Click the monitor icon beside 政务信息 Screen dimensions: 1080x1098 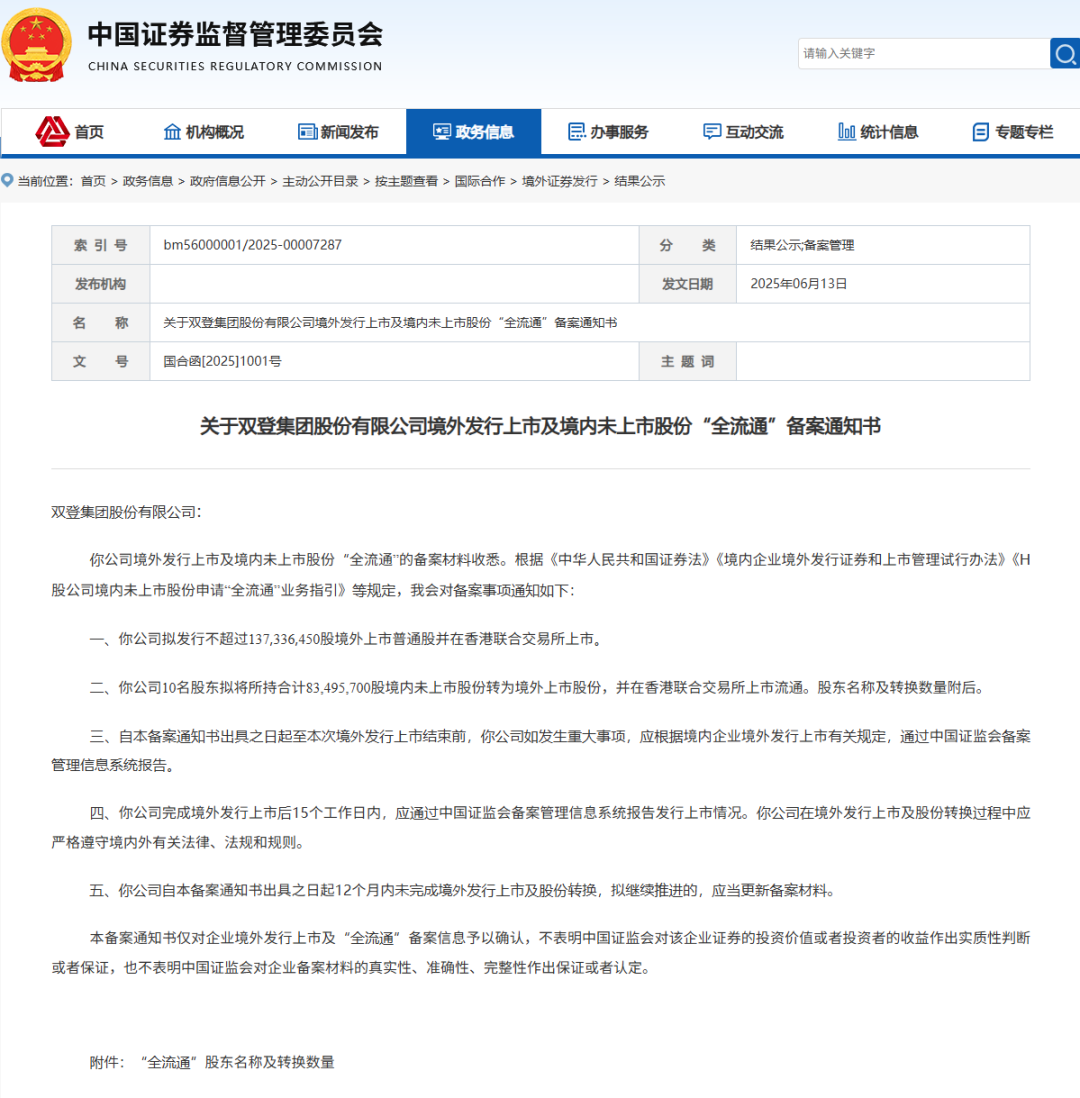[x=442, y=132]
